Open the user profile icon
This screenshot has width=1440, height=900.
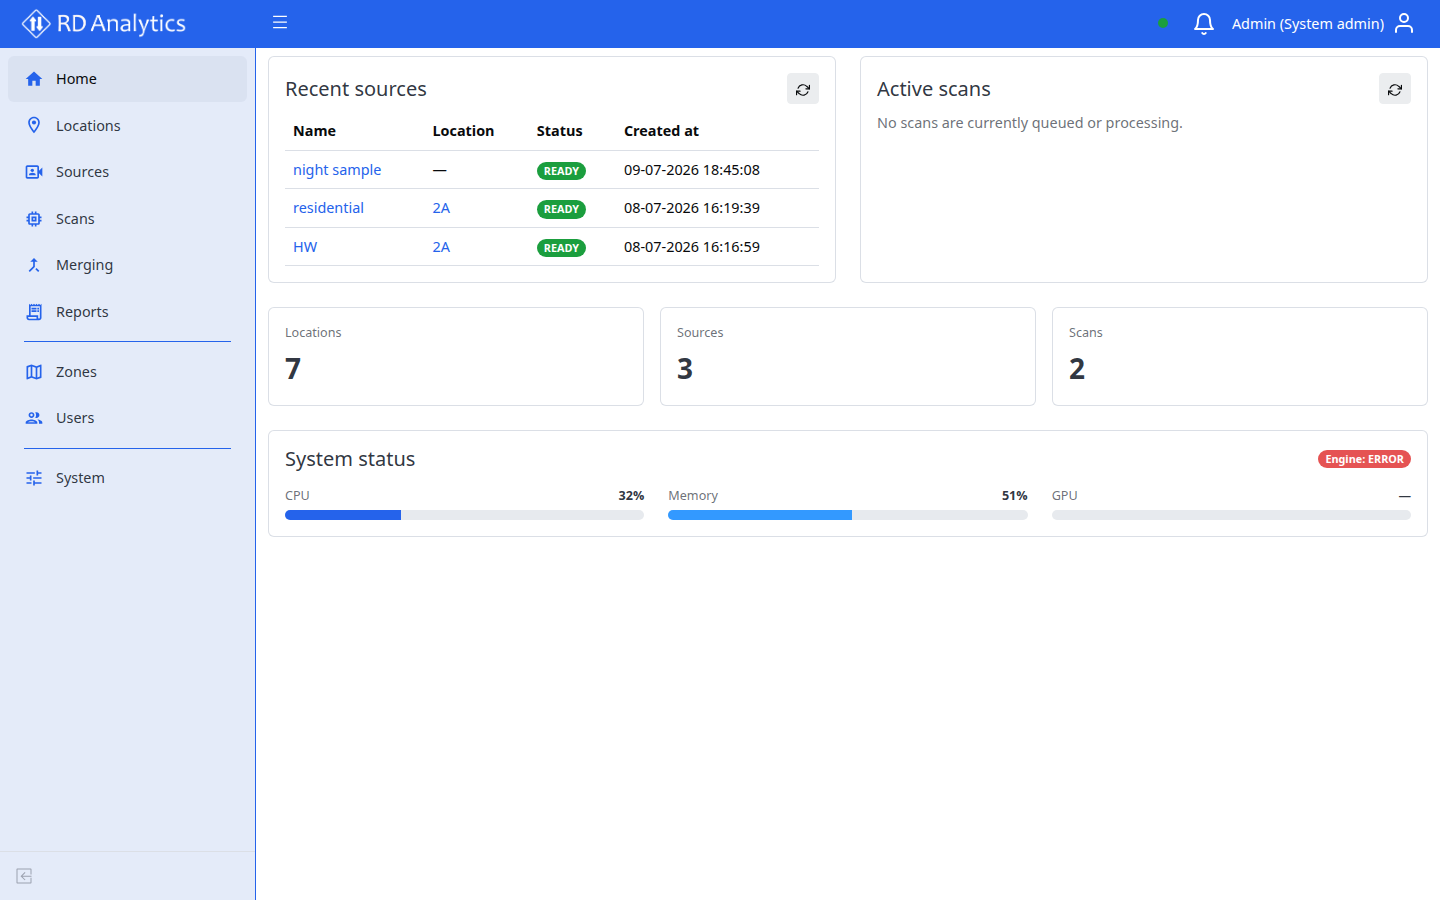(1404, 23)
